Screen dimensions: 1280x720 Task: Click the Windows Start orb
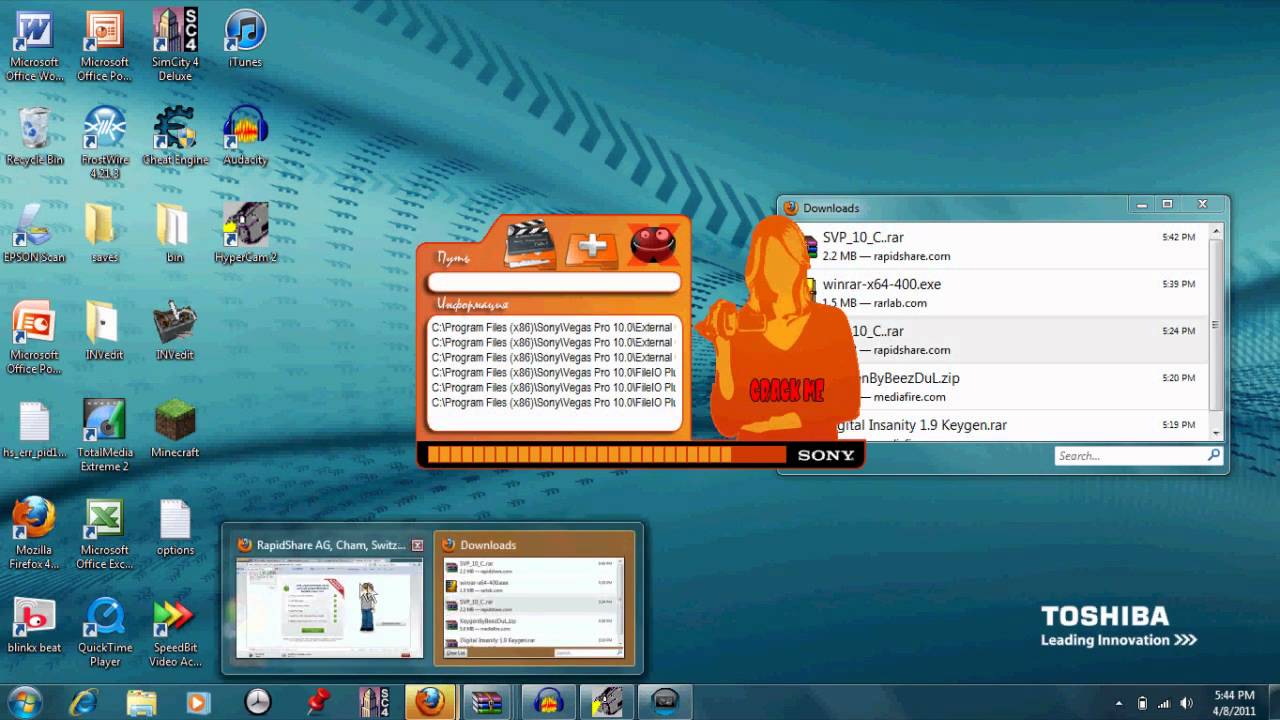point(24,702)
